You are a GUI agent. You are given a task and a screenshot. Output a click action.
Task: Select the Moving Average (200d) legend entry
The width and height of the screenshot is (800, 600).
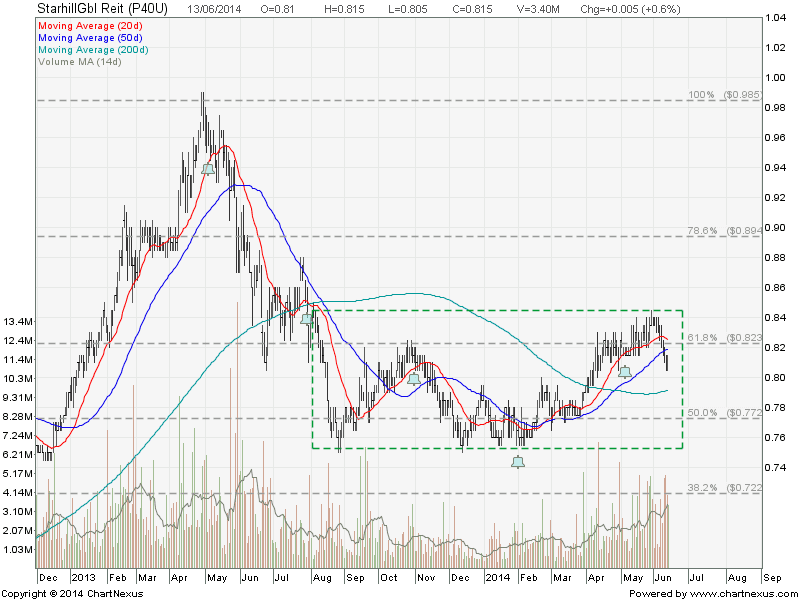(x=93, y=50)
